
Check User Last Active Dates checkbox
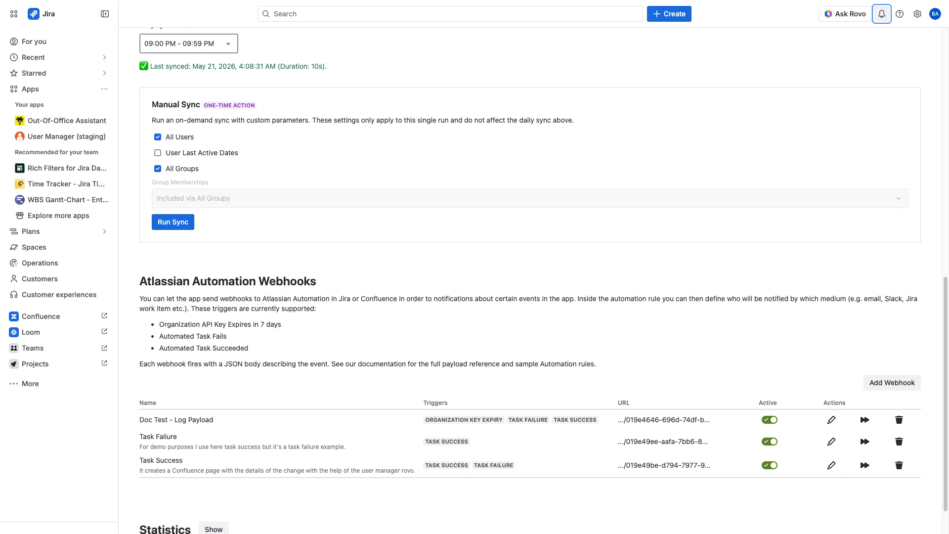(x=157, y=153)
